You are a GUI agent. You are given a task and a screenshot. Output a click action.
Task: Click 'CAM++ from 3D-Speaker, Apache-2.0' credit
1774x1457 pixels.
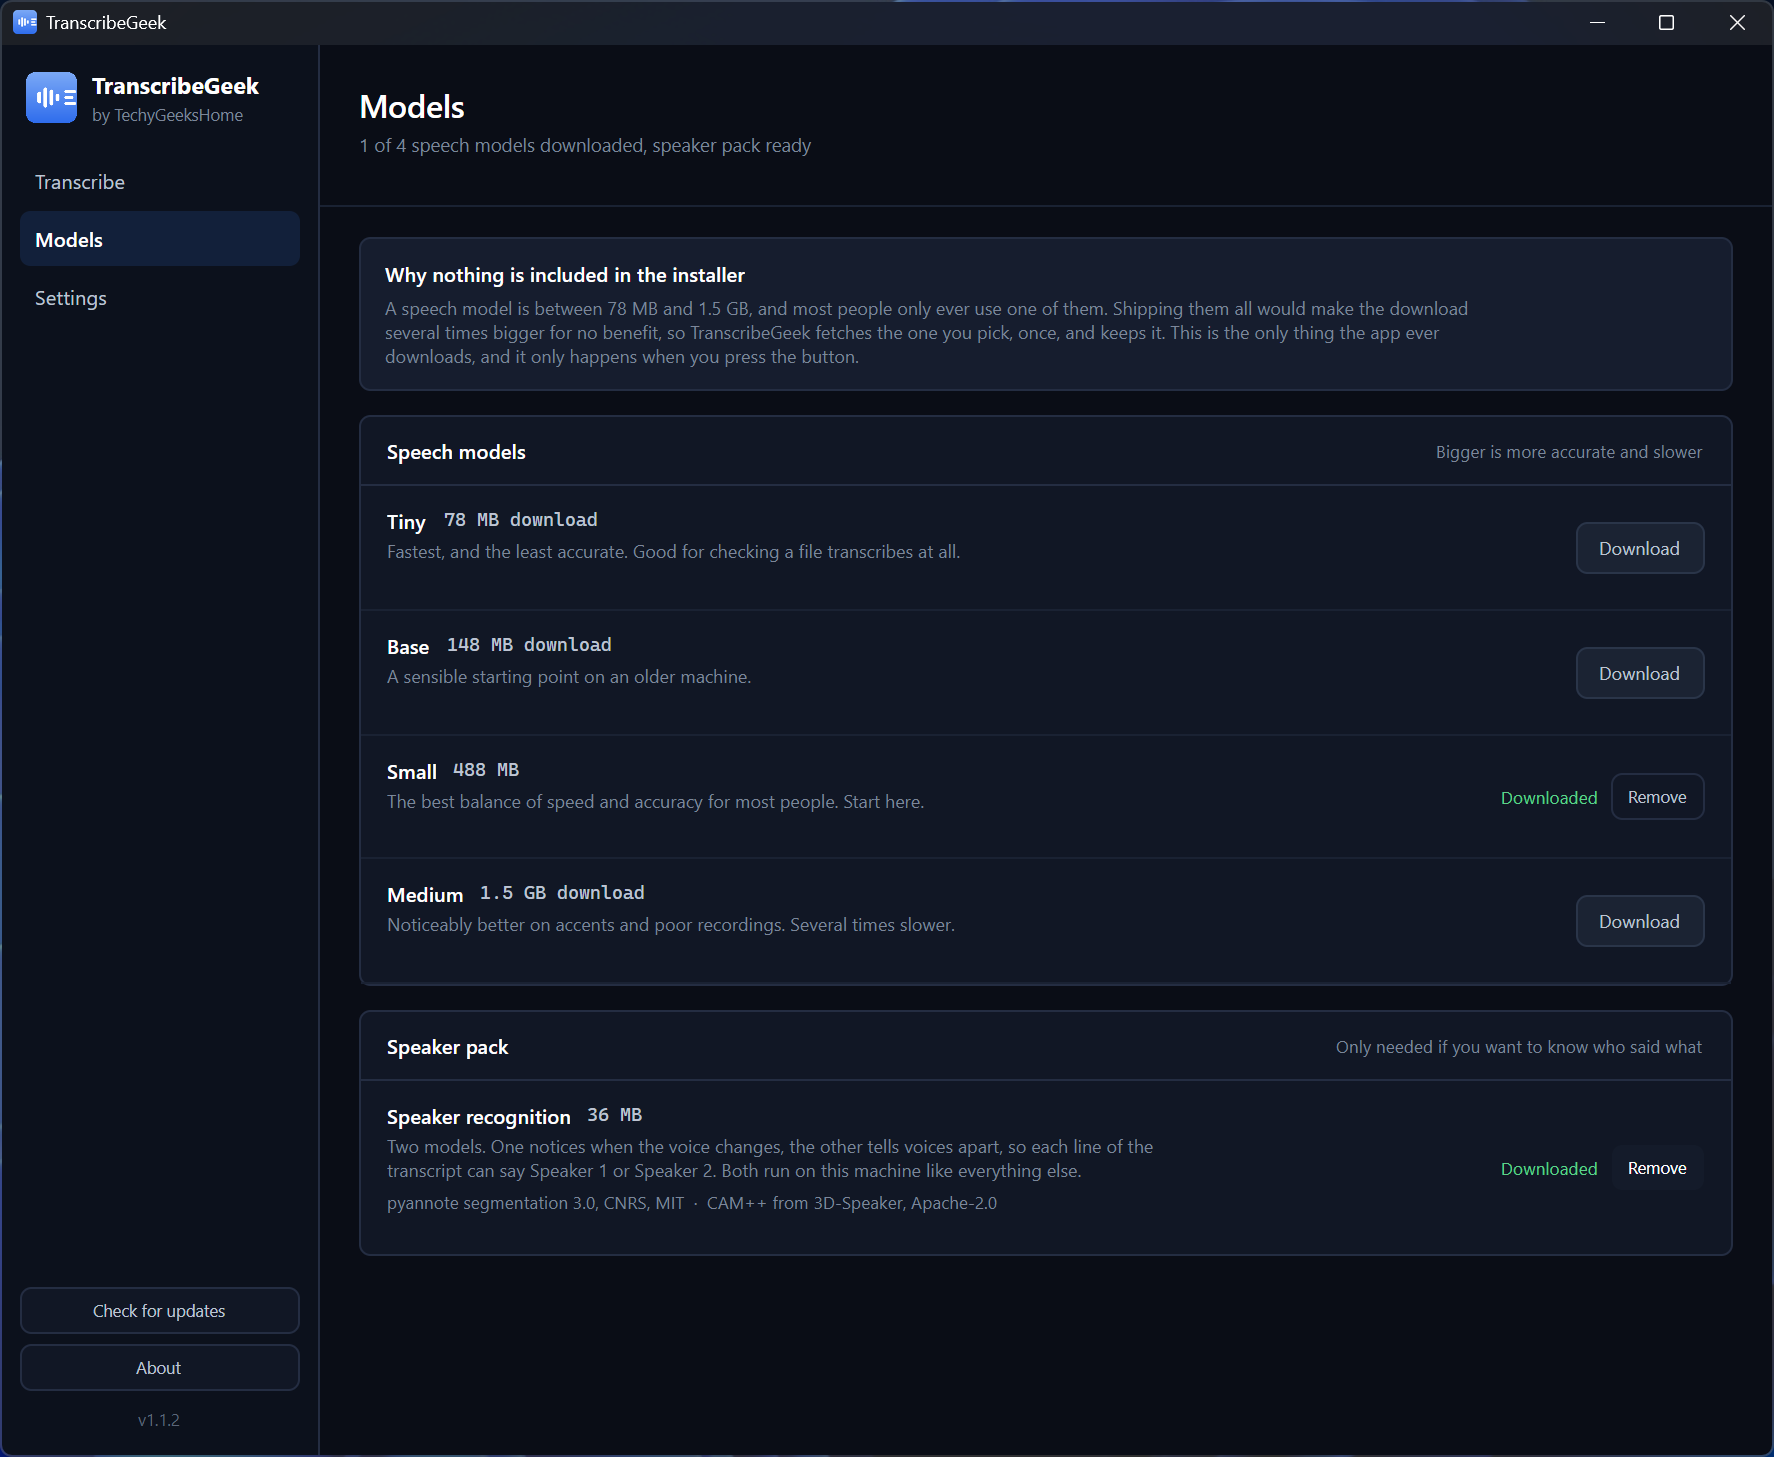point(852,1203)
